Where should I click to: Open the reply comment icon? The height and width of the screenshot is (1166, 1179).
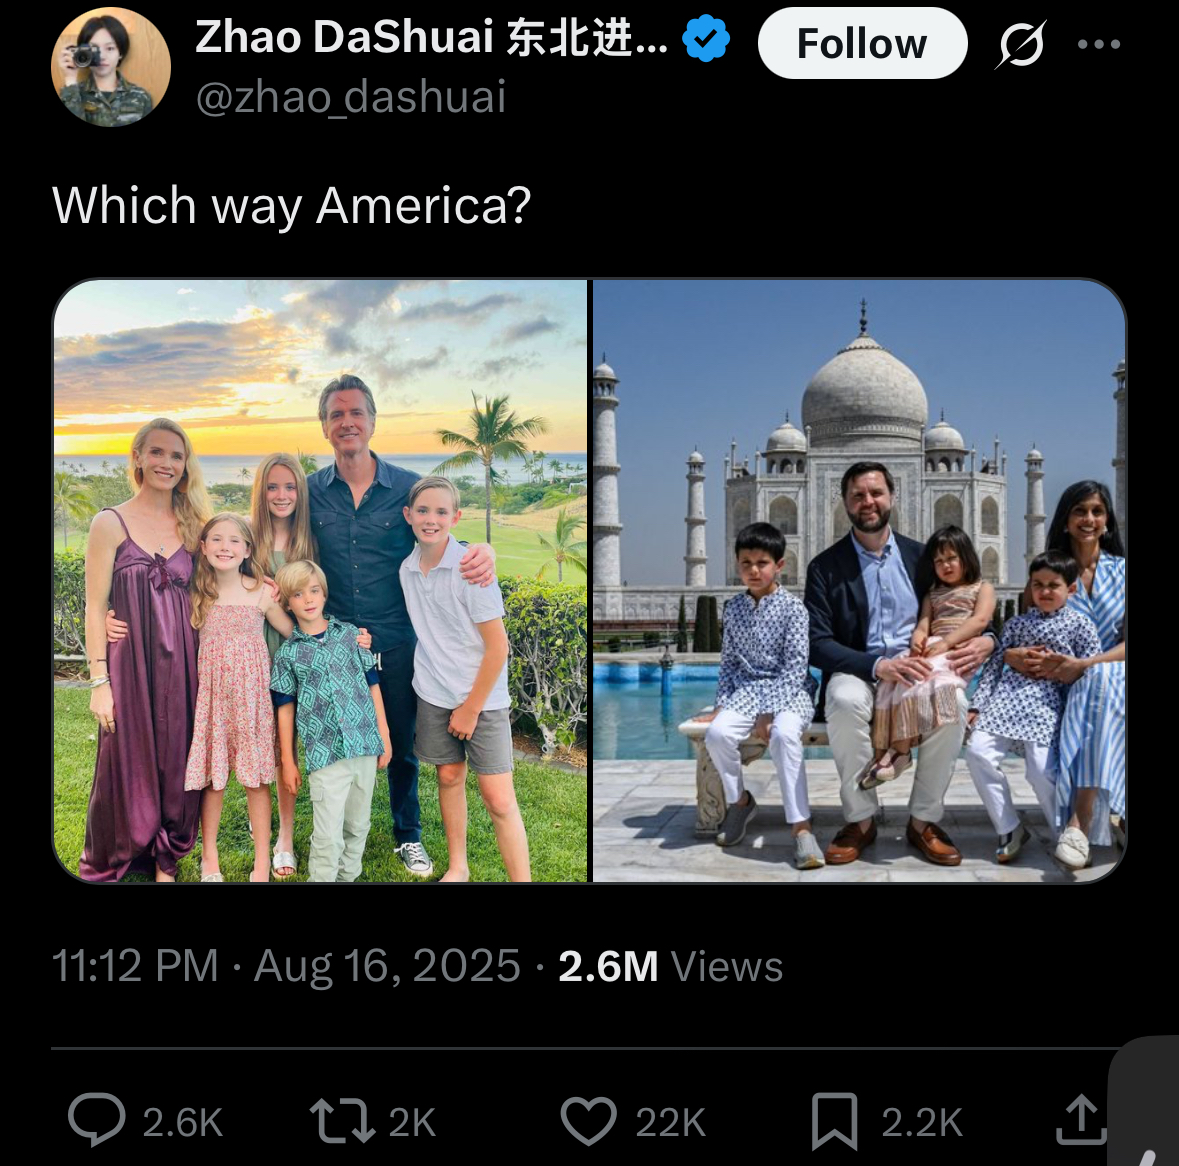point(96,1119)
